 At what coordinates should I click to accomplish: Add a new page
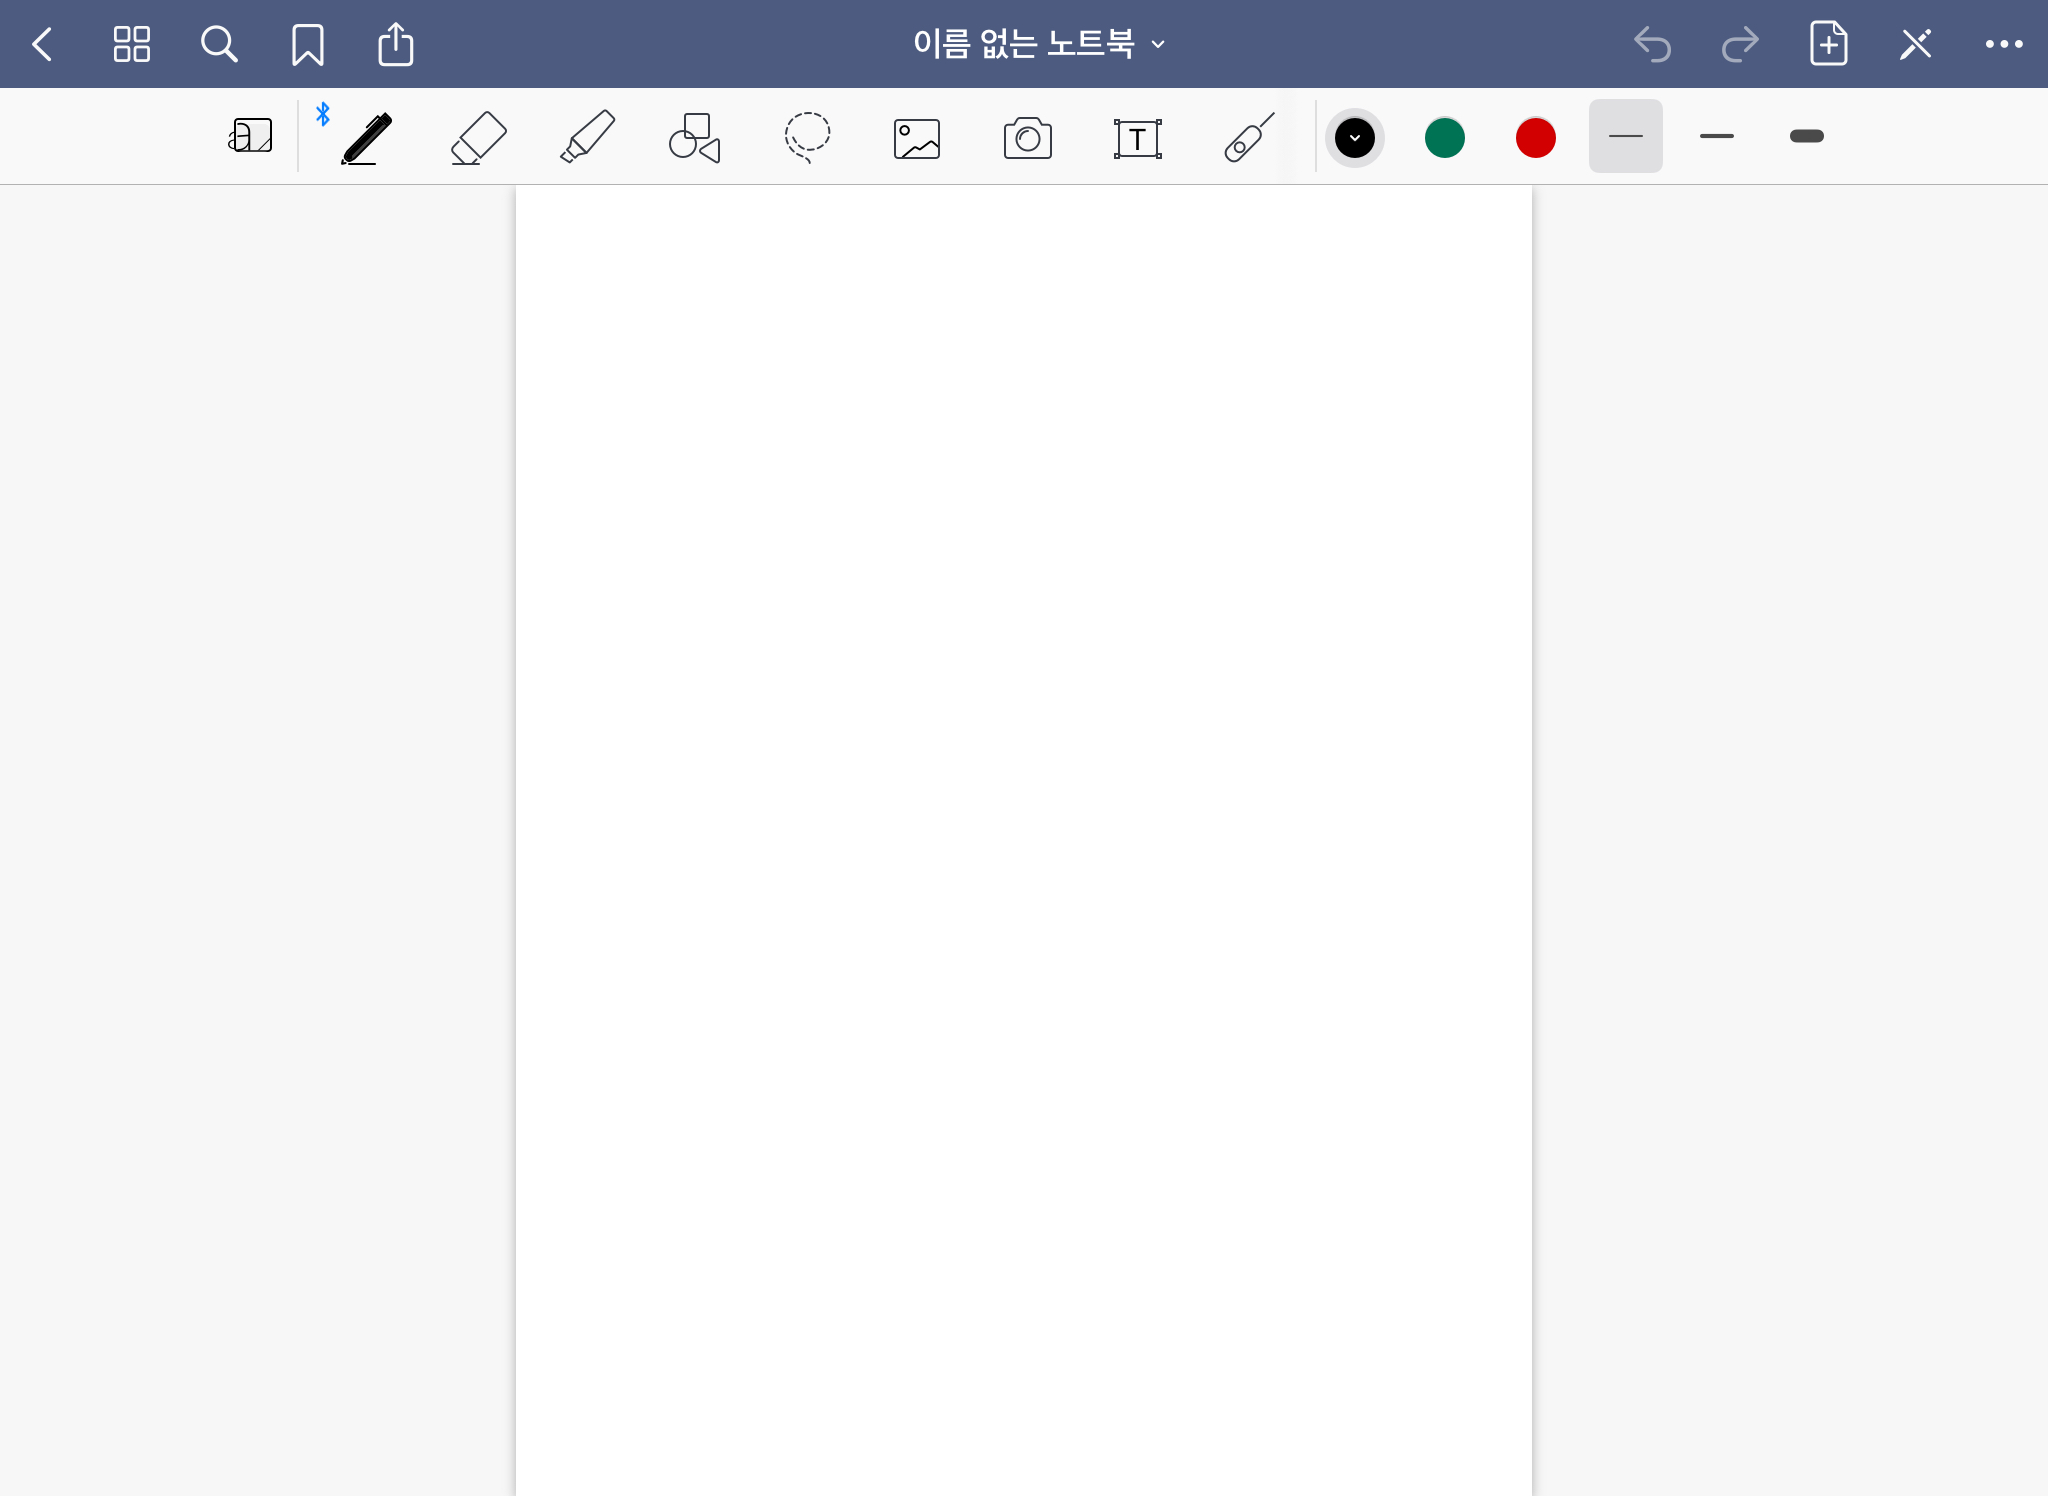click(1828, 44)
